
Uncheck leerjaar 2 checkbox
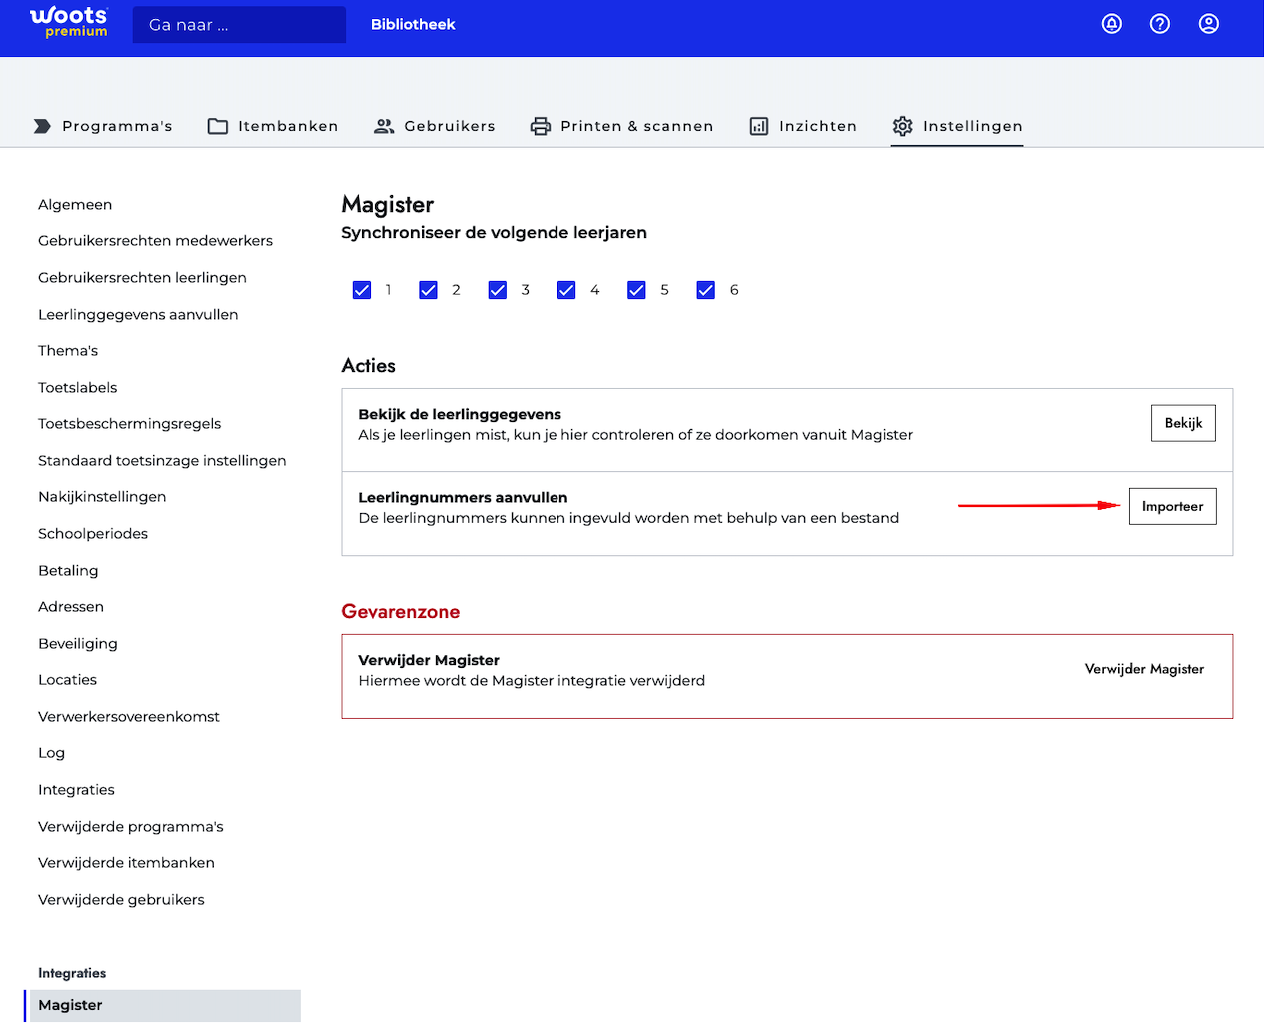(429, 290)
